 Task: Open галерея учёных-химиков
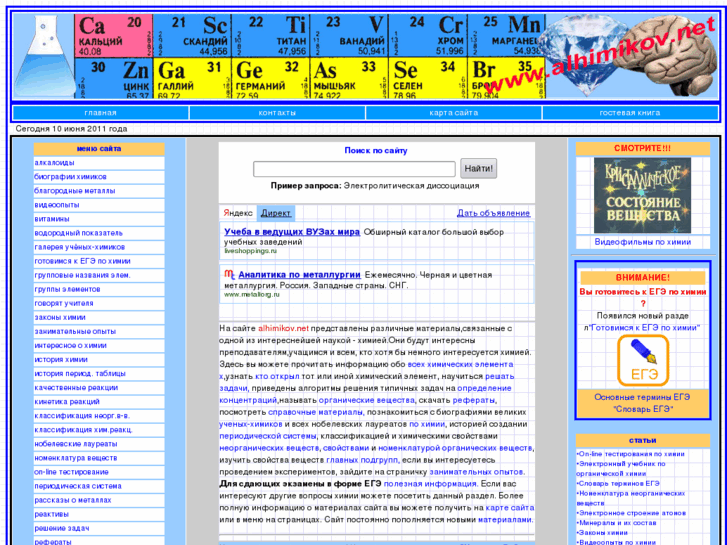coord(80,247)
